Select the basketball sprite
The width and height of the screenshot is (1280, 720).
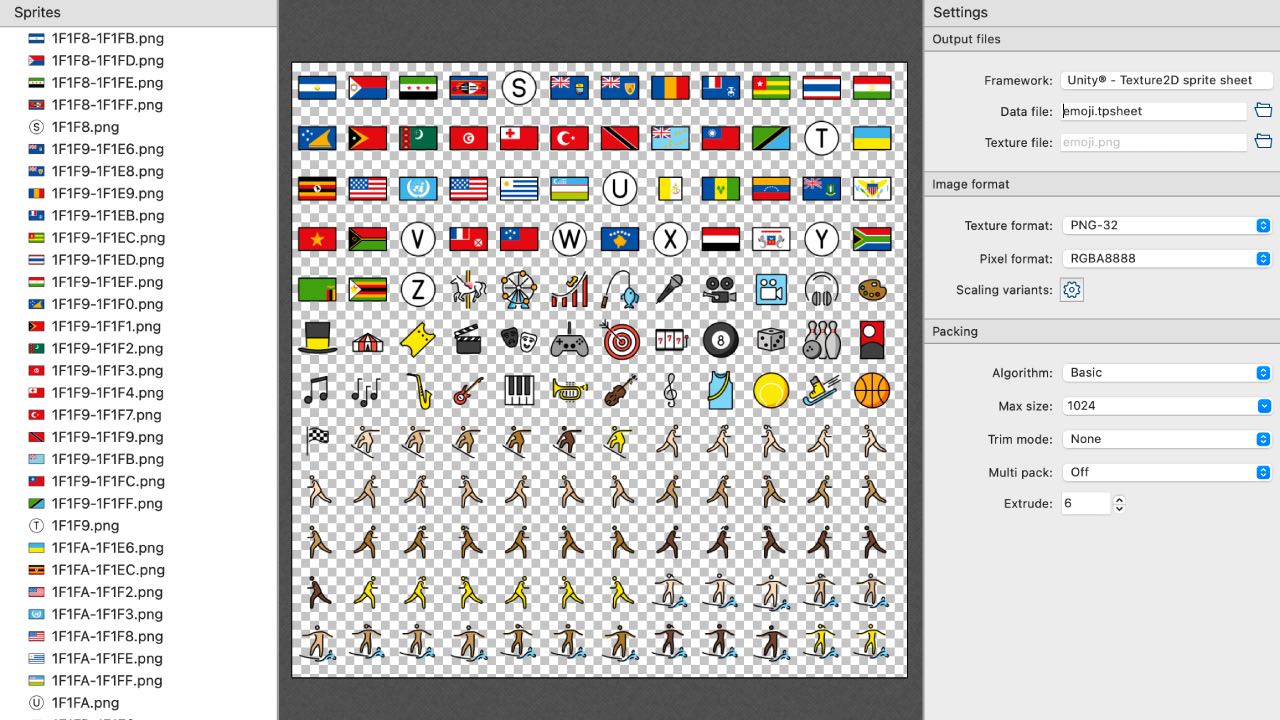[872, 390]
